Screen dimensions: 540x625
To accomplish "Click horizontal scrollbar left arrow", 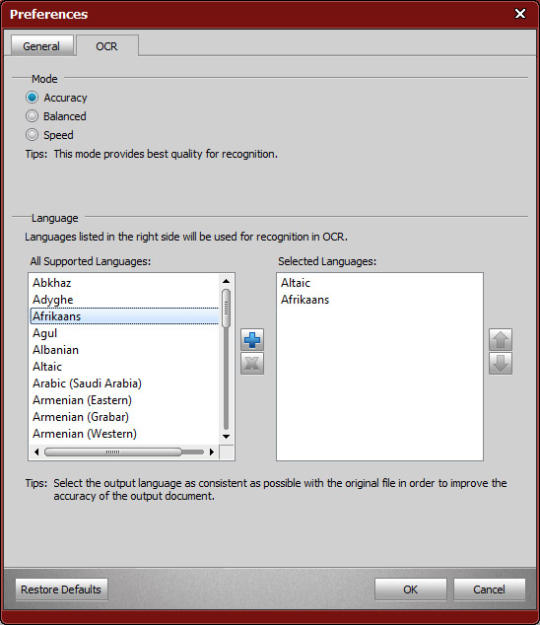I will tap(37, 452).
